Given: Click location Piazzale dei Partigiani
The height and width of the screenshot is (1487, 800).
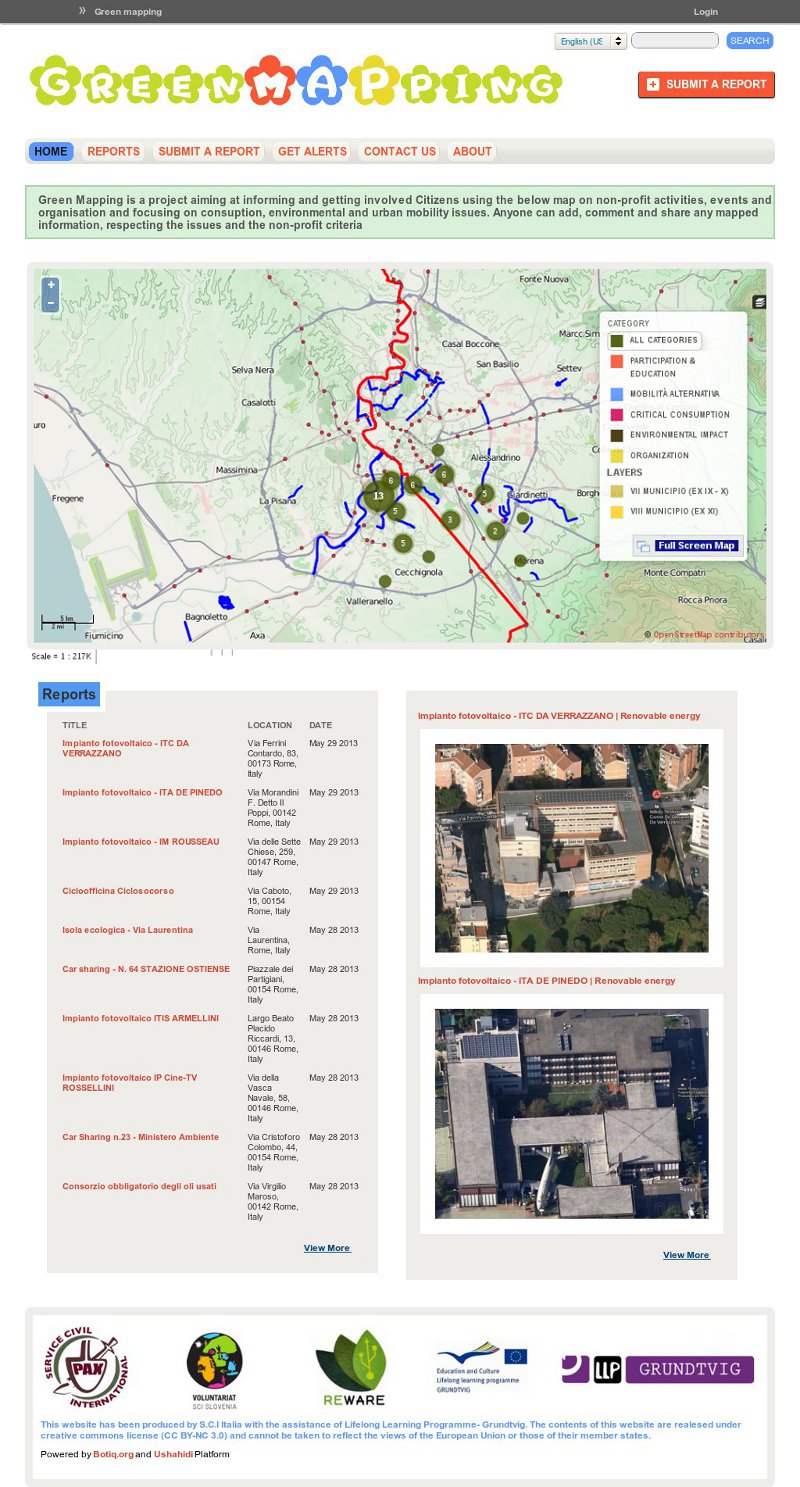Looking at the screenshot, I should 272,984.
